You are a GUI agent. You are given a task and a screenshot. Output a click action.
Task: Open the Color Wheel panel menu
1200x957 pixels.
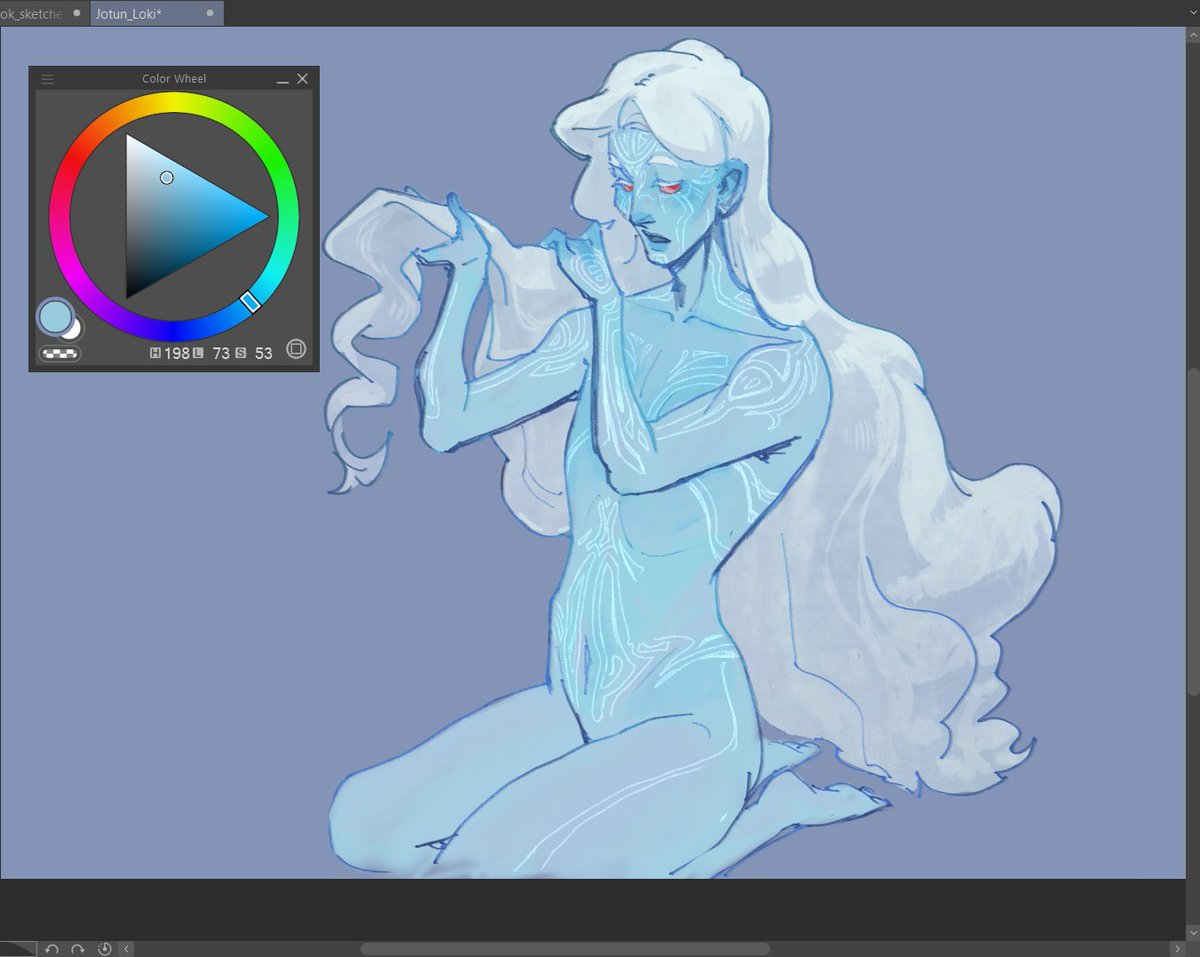pos(47,79)
